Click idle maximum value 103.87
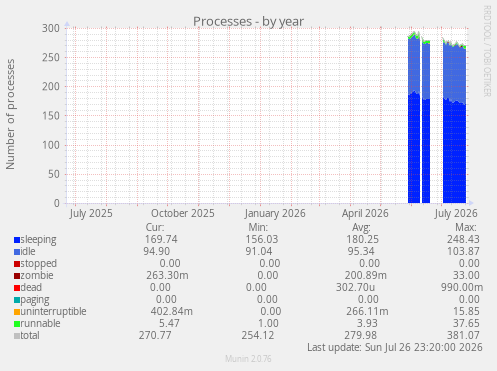Screen dimensions: 497x371 click(x=463, y=251)
